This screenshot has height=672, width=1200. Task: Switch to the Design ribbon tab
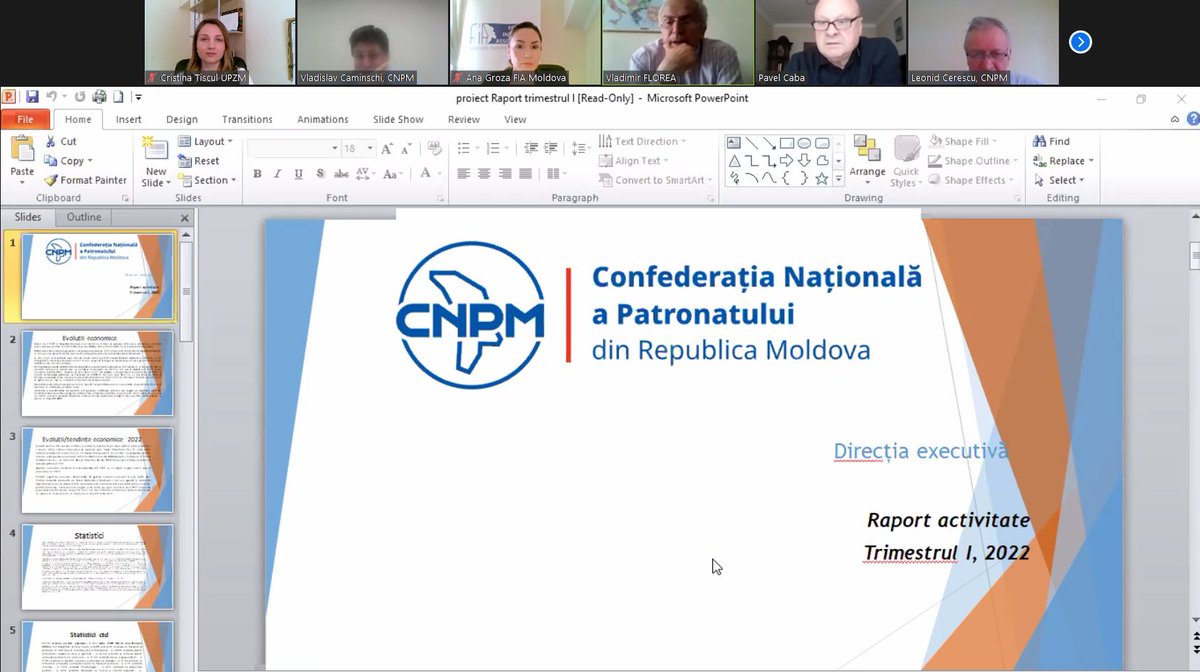182,119
